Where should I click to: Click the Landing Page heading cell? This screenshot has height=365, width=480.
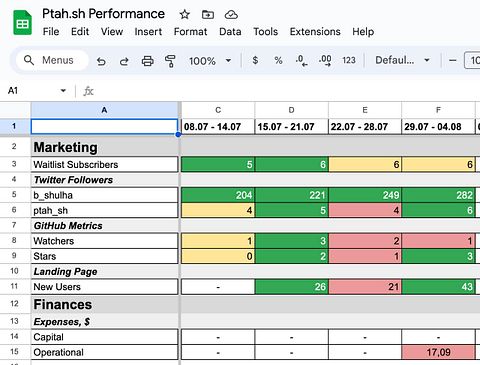(x=104, y=271)
